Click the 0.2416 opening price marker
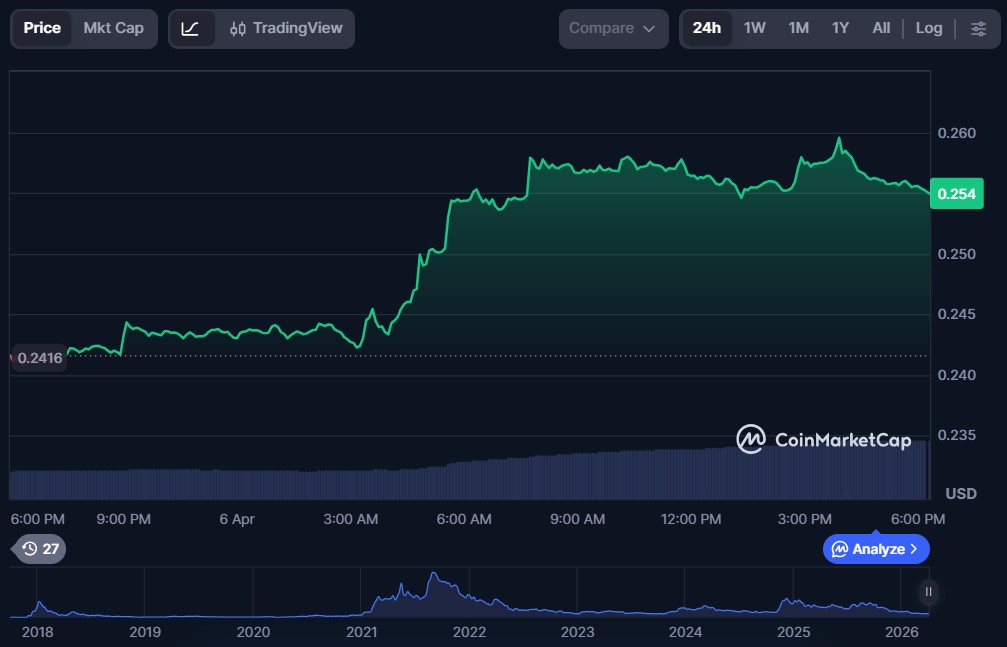Viewport: 1007px width, 647px height. [x=40, y=357]
